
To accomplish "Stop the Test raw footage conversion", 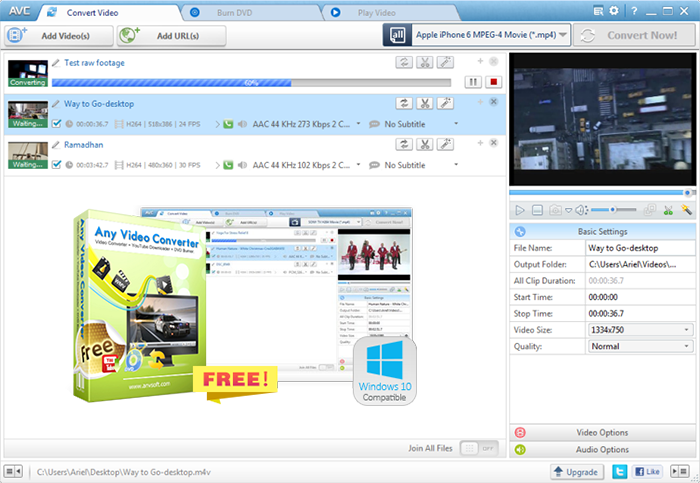I will pyautogui.click(x=493, y=82).
